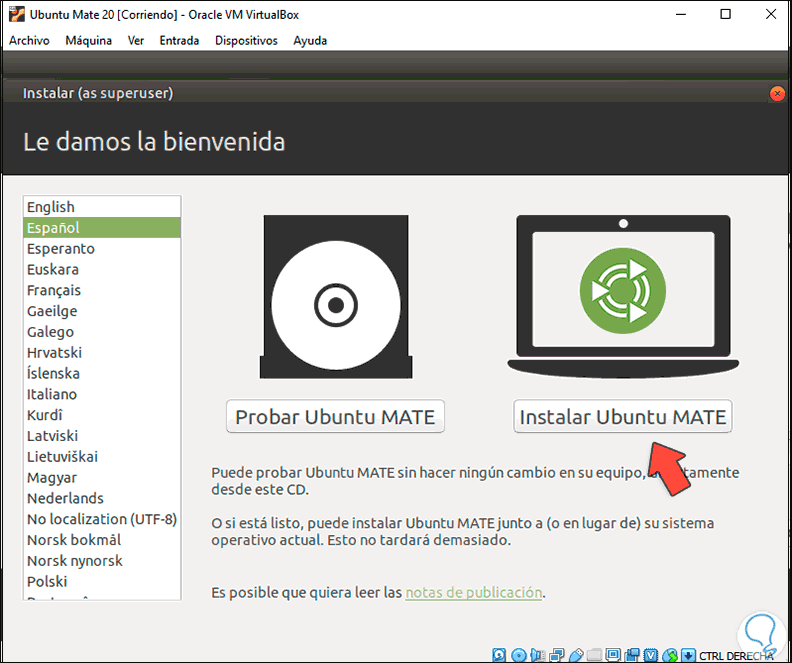Select Polski in the language list
The height and width of the screenshot is (663, 792).
click(x=102, y=581)
